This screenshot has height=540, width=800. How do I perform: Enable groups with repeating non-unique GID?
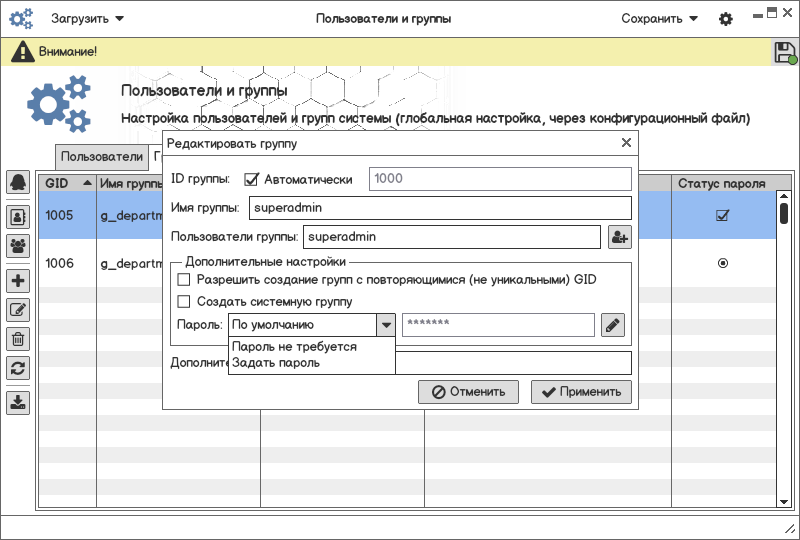(x=183, y=280)
